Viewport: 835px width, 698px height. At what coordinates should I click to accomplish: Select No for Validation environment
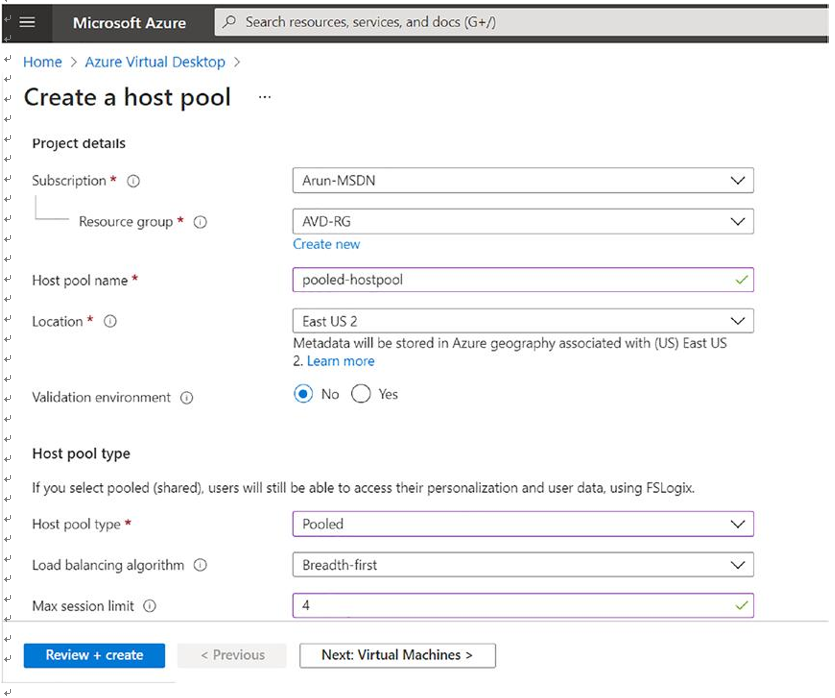tap(303, 394)
